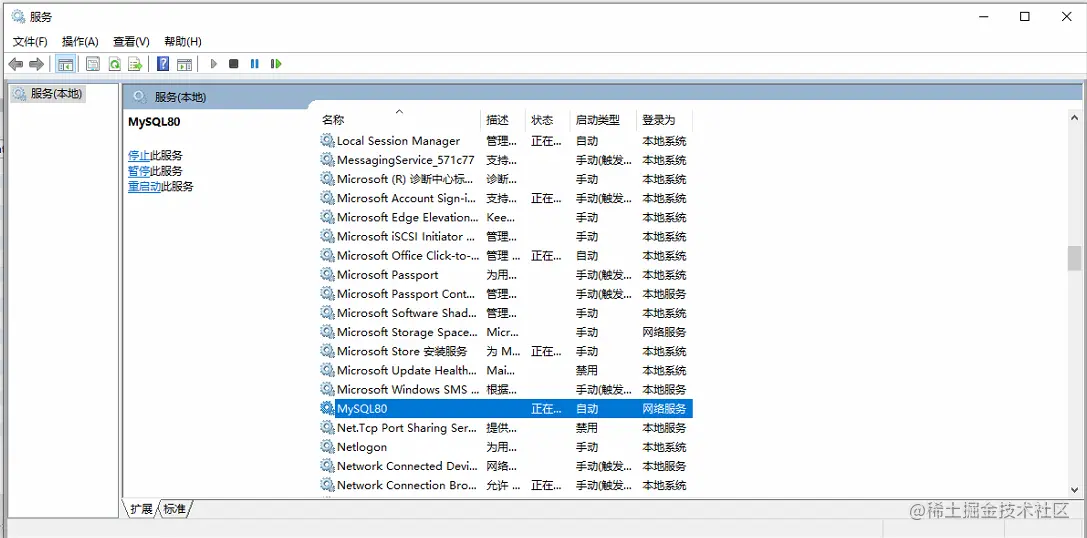Click the gear icon beside Local Session Manager
The image size is (1087, 538).
(x=327, y=141)
